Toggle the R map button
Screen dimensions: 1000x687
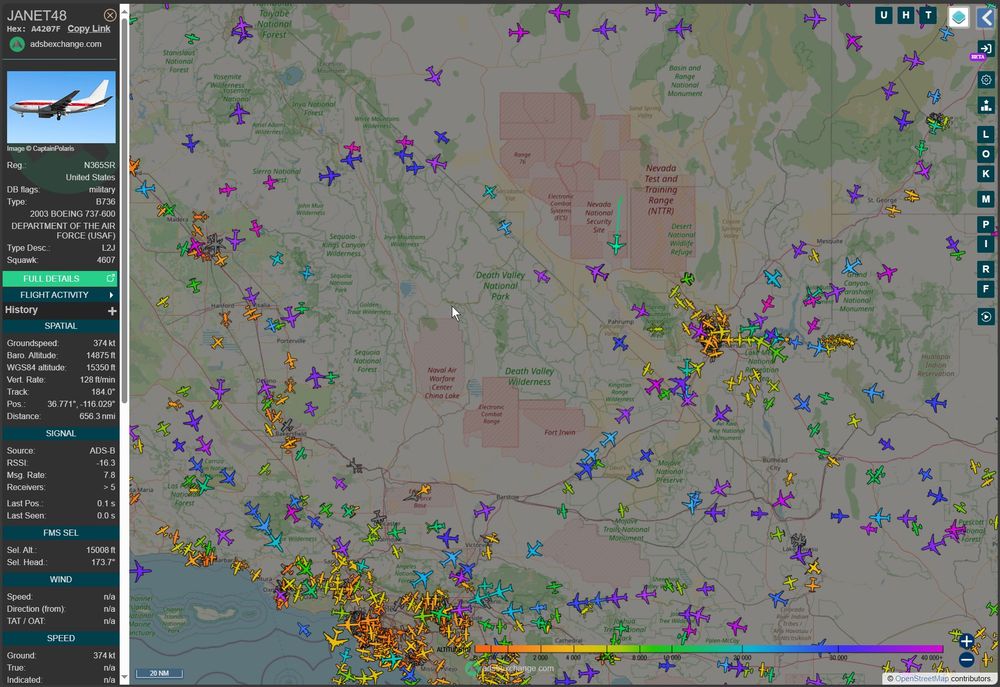(986, 269)
